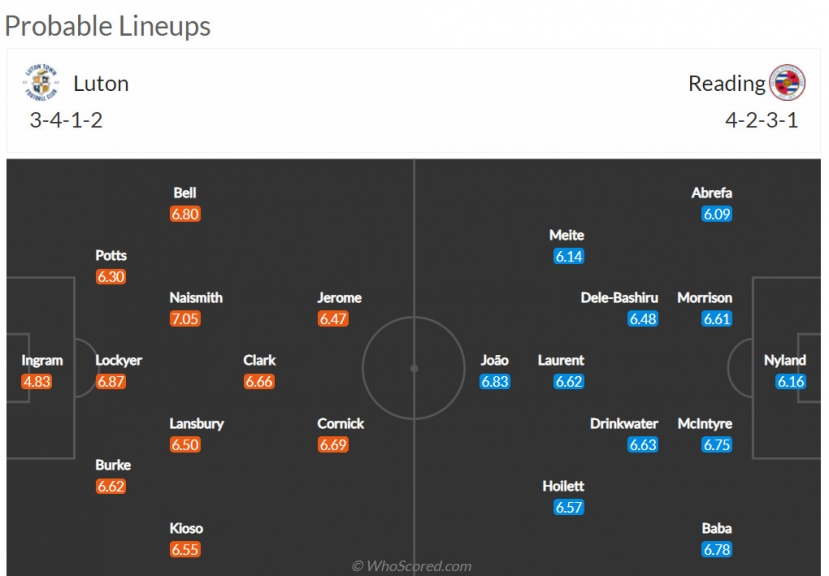
Task: Click Baba's 6.78 rating badge
Action: click(x=716, y=550)
